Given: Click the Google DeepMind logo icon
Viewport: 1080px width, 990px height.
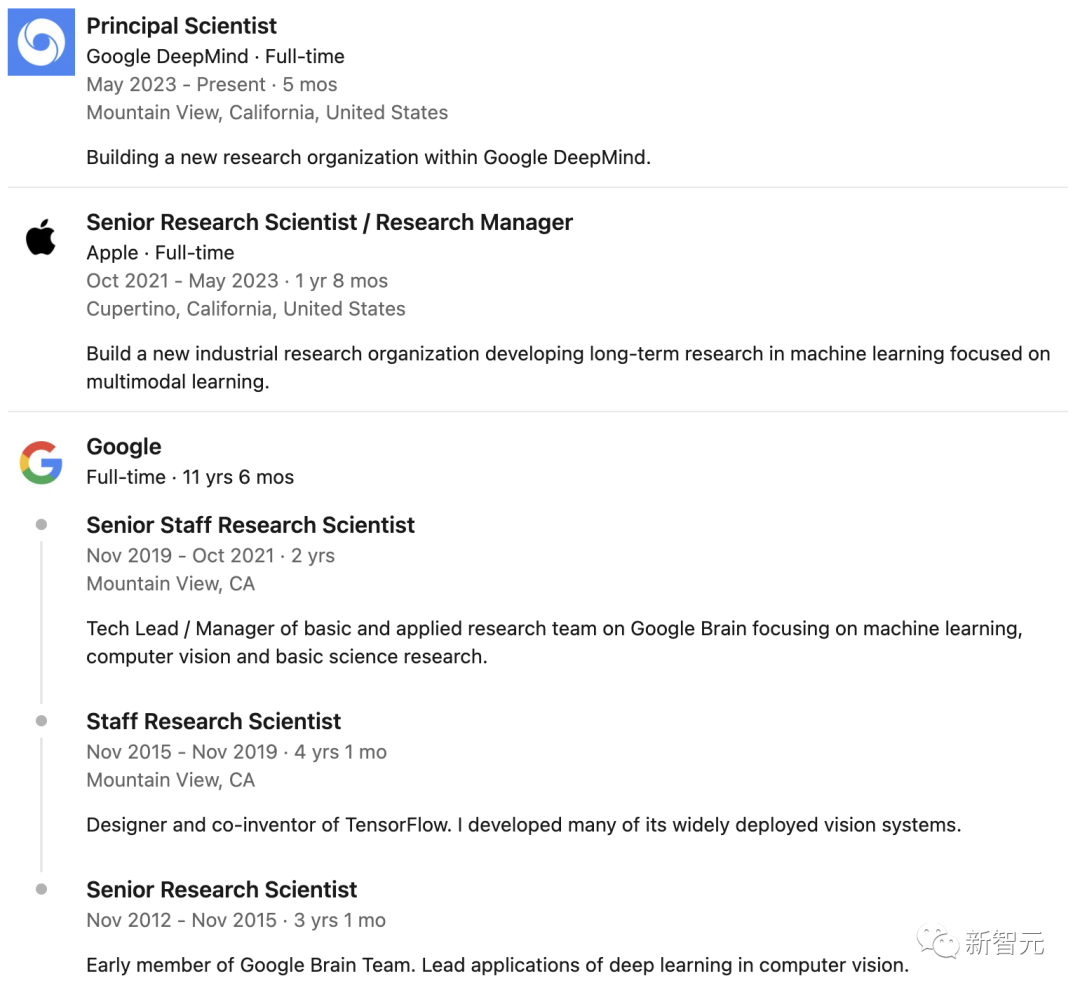Looking at the screenshot, I should [41, 42].
